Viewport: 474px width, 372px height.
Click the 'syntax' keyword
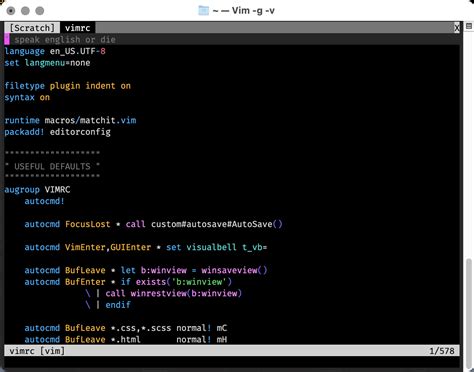point(19,97)
